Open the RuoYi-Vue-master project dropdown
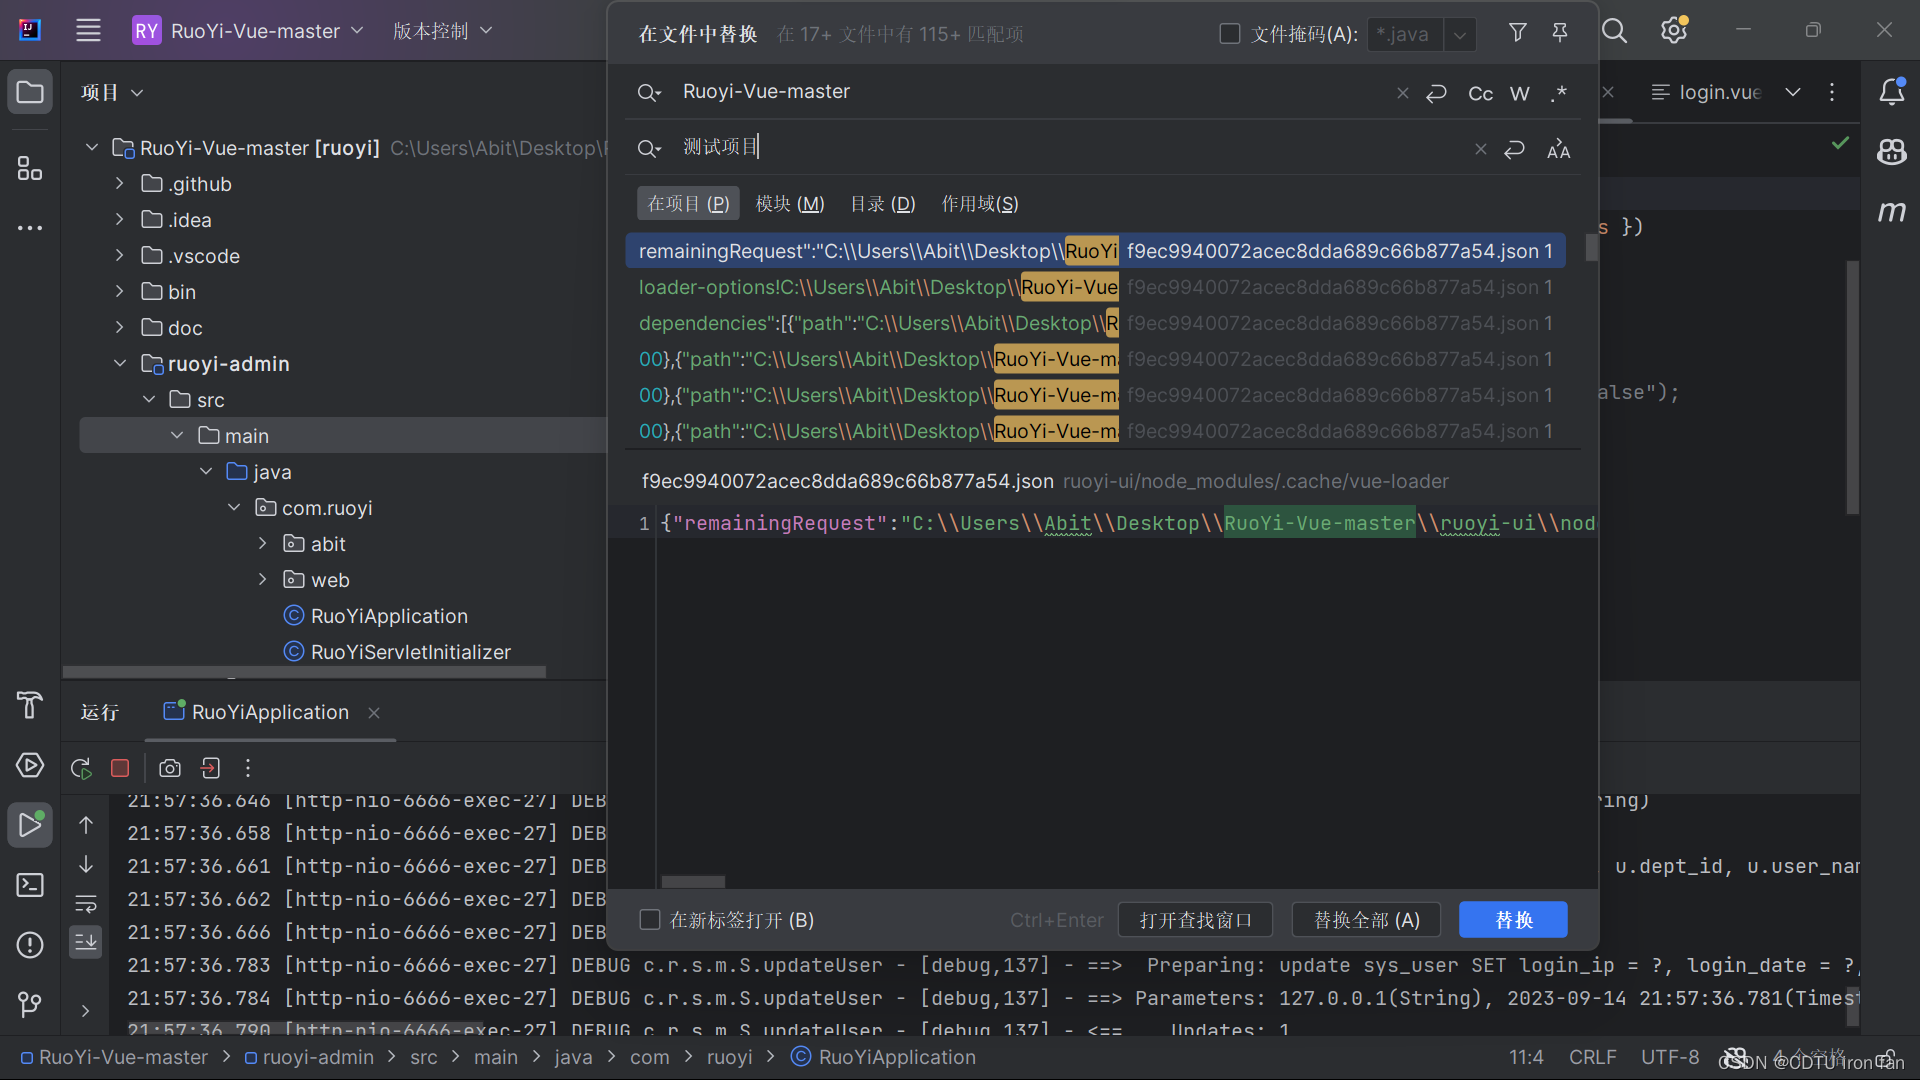 pos(248,31)
